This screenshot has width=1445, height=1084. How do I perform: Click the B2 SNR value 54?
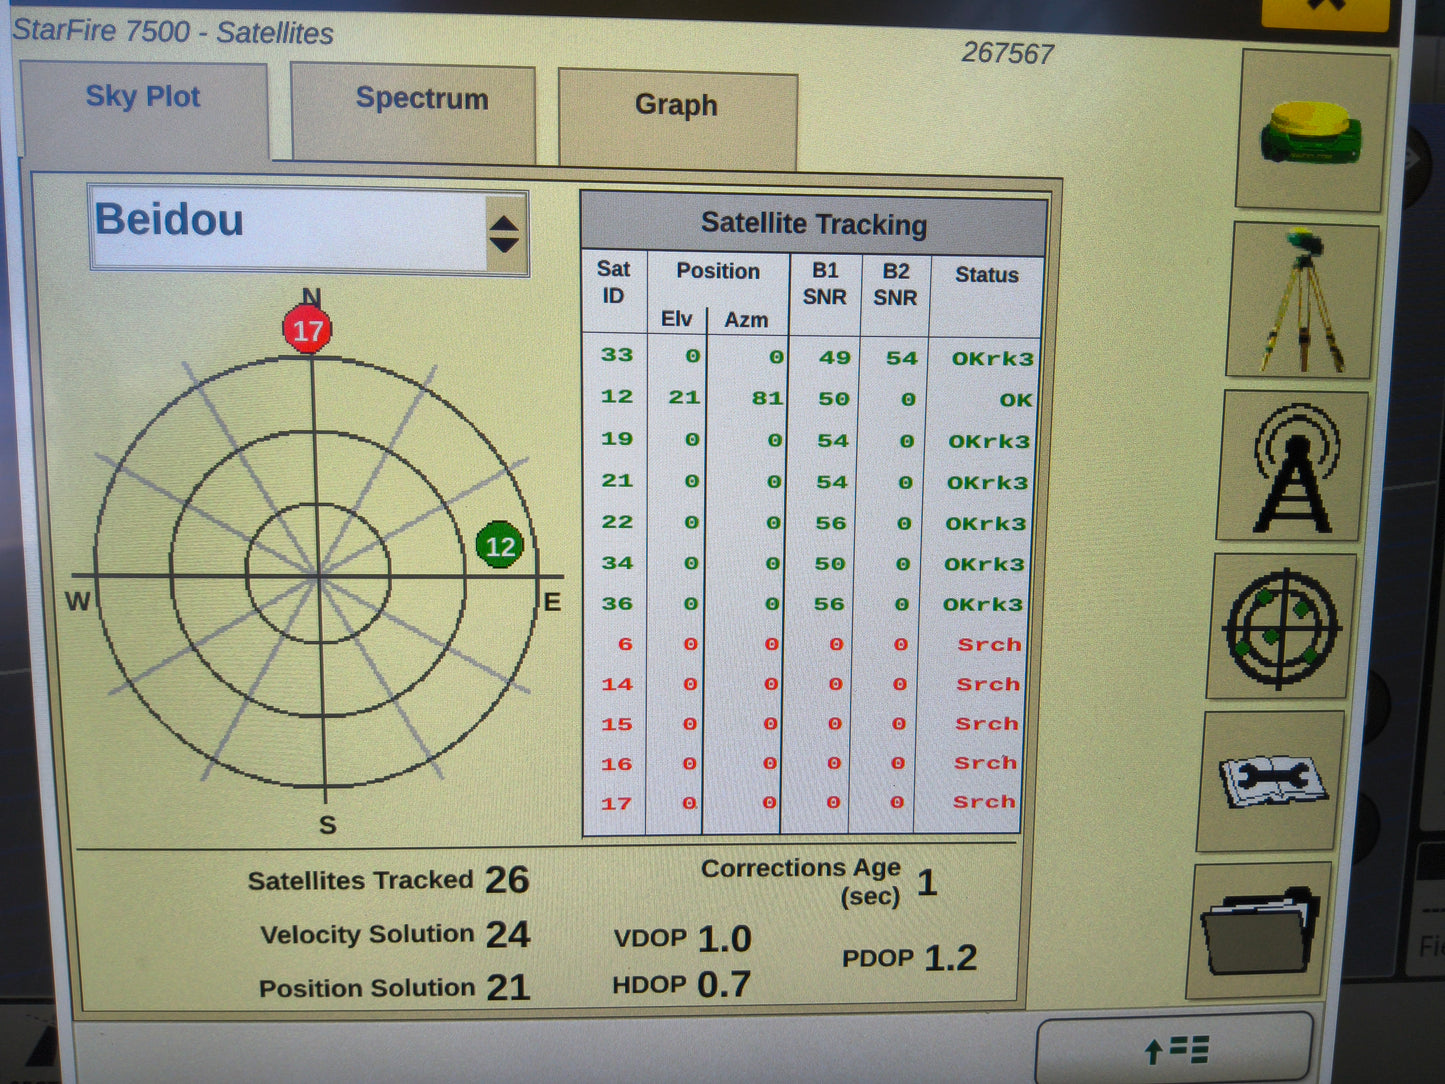click(901, 358)
